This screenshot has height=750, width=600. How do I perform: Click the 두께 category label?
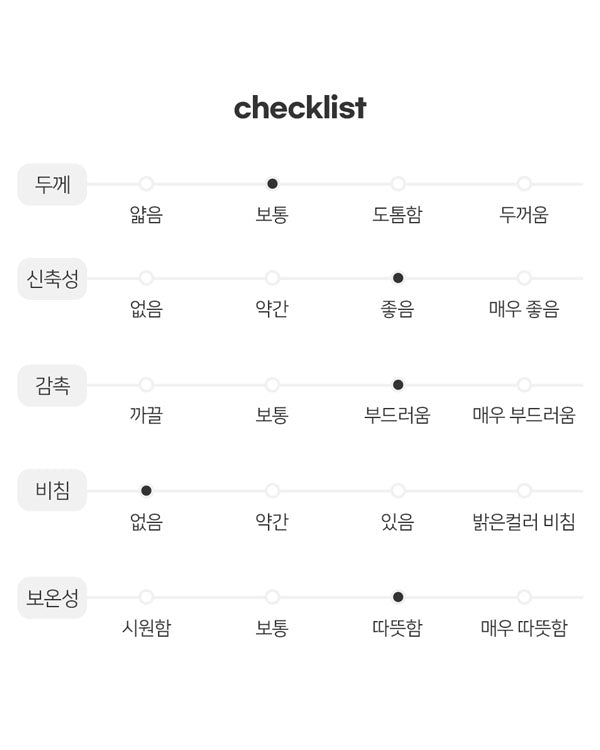click(x=52, y=184)
